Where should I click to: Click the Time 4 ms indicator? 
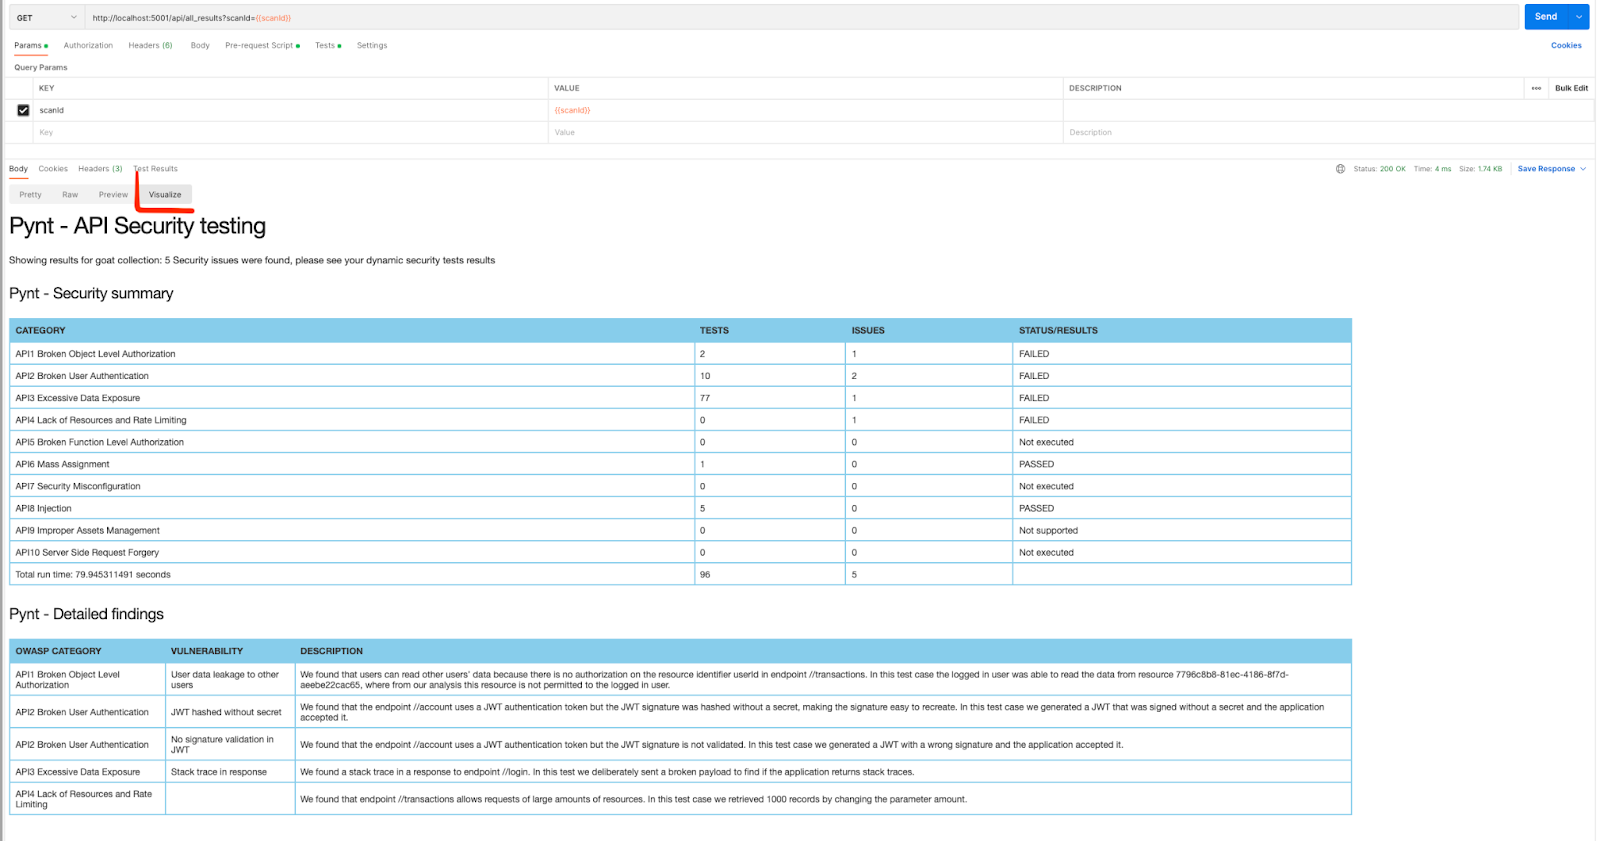click(x=1432, y=169)
